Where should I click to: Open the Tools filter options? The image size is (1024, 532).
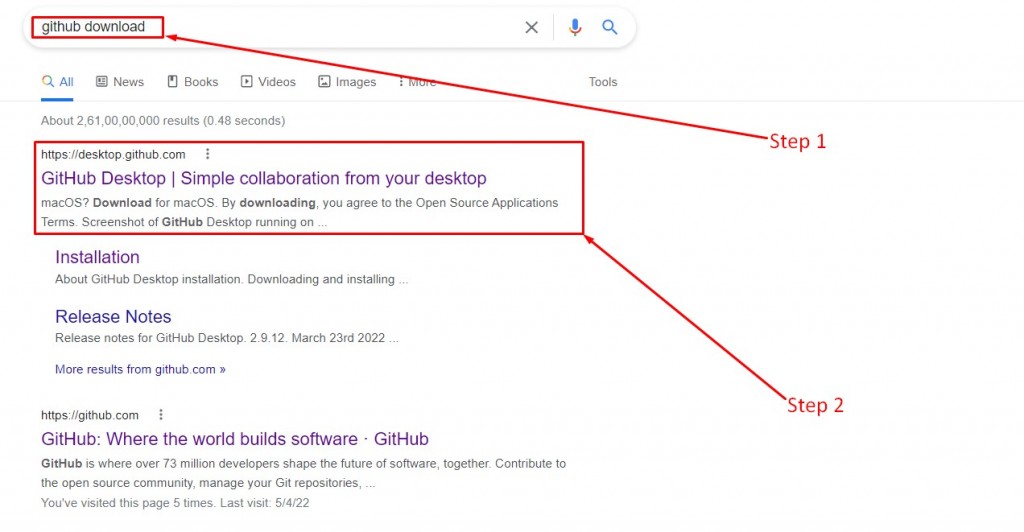point(603,82)
